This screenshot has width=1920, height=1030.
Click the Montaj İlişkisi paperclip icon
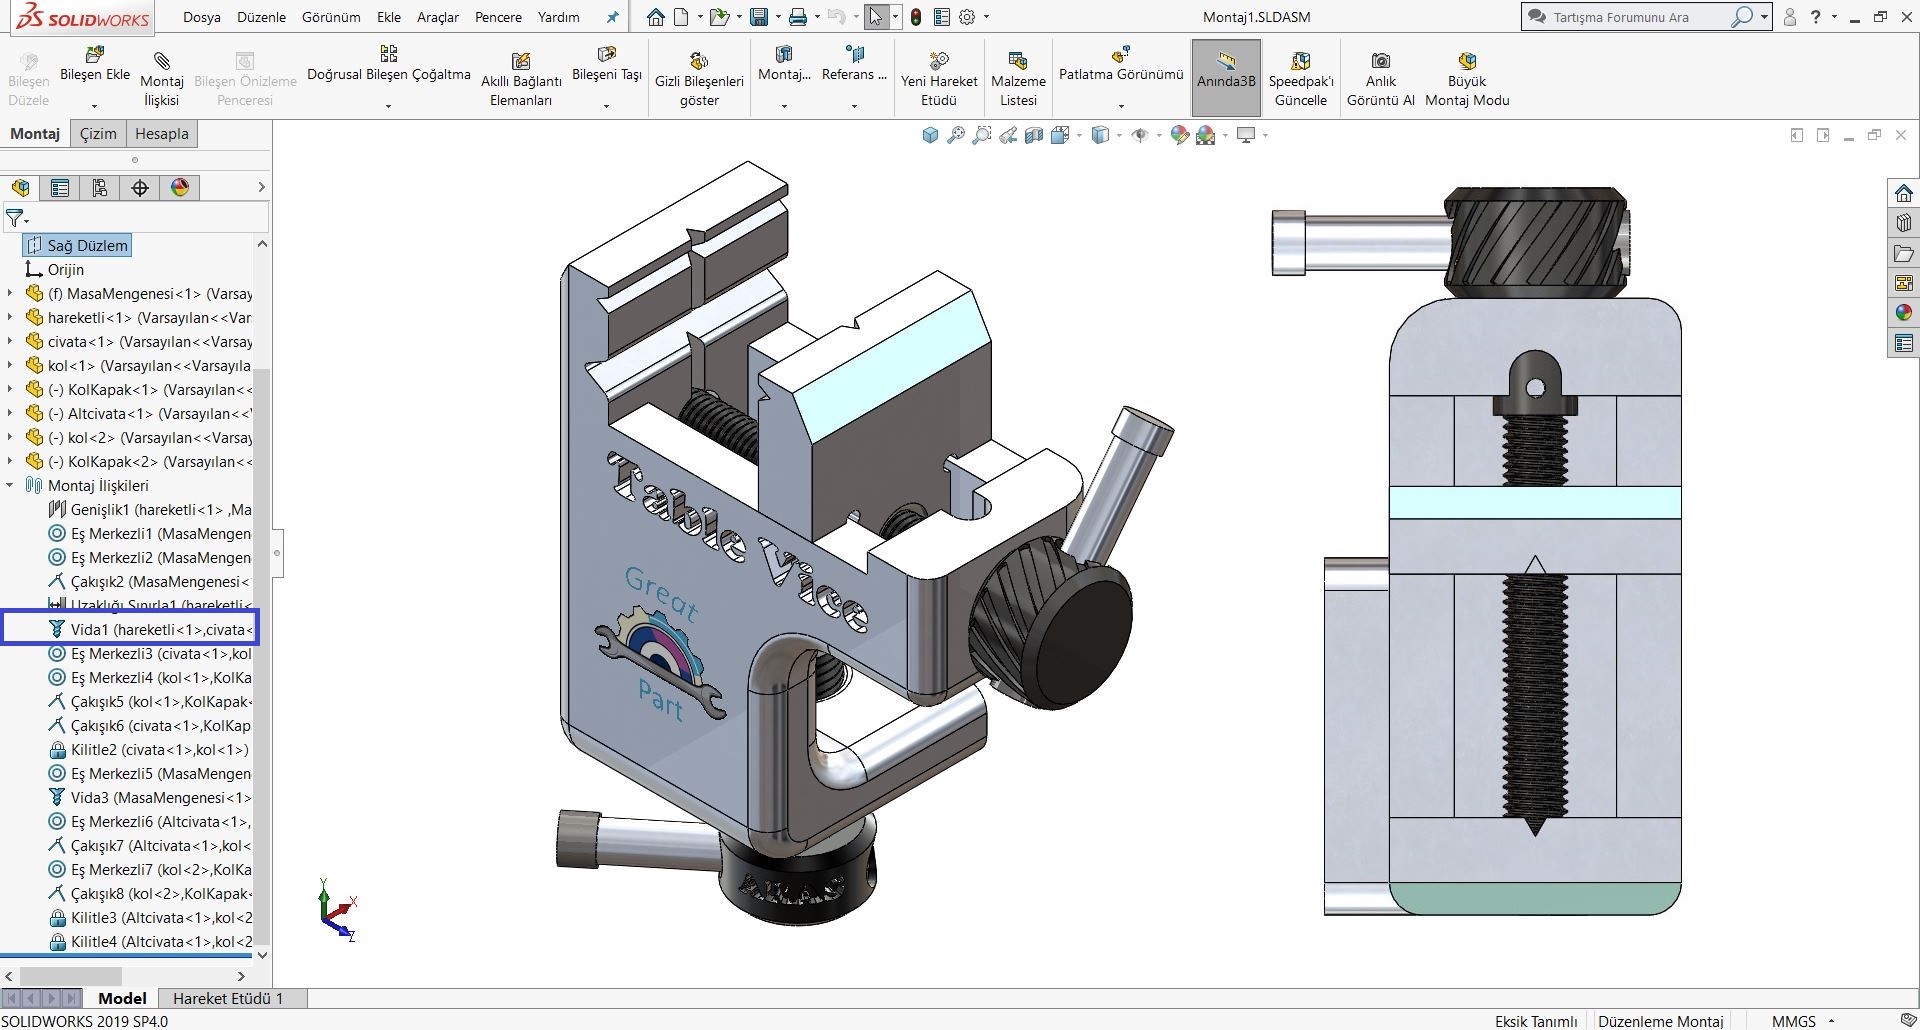[161, 61]
